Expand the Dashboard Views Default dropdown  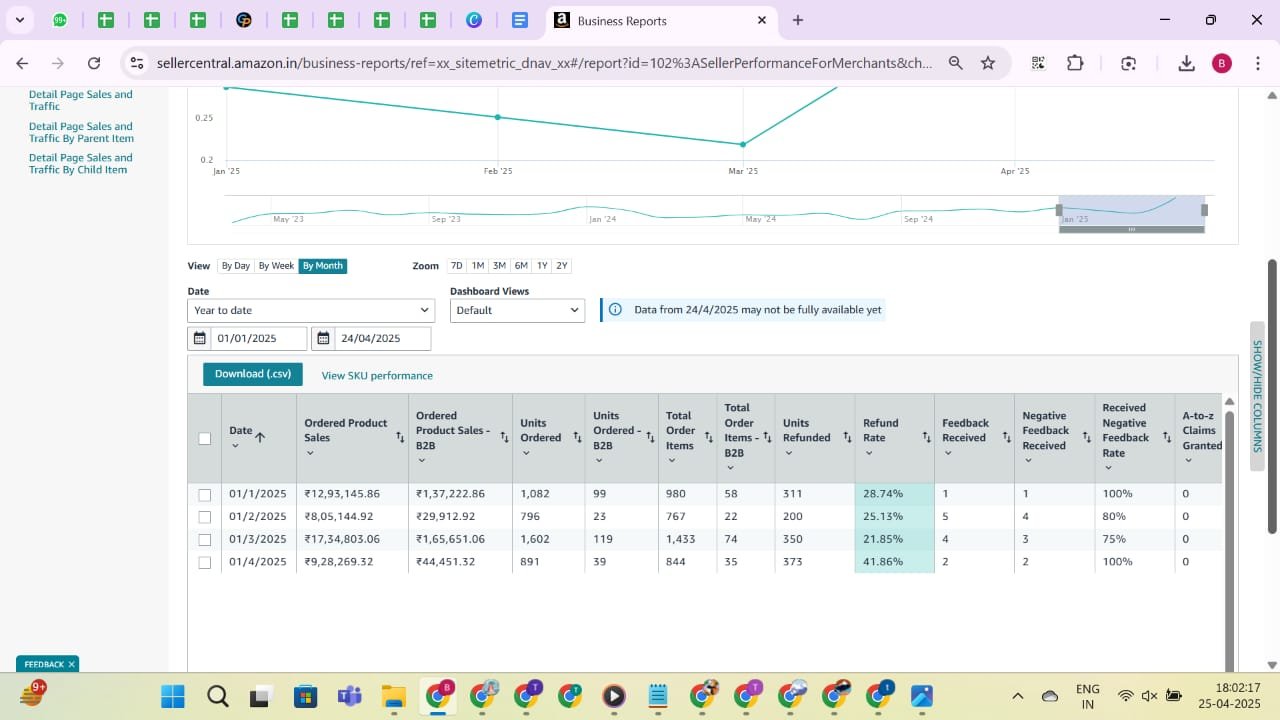(x=516, y=310)
